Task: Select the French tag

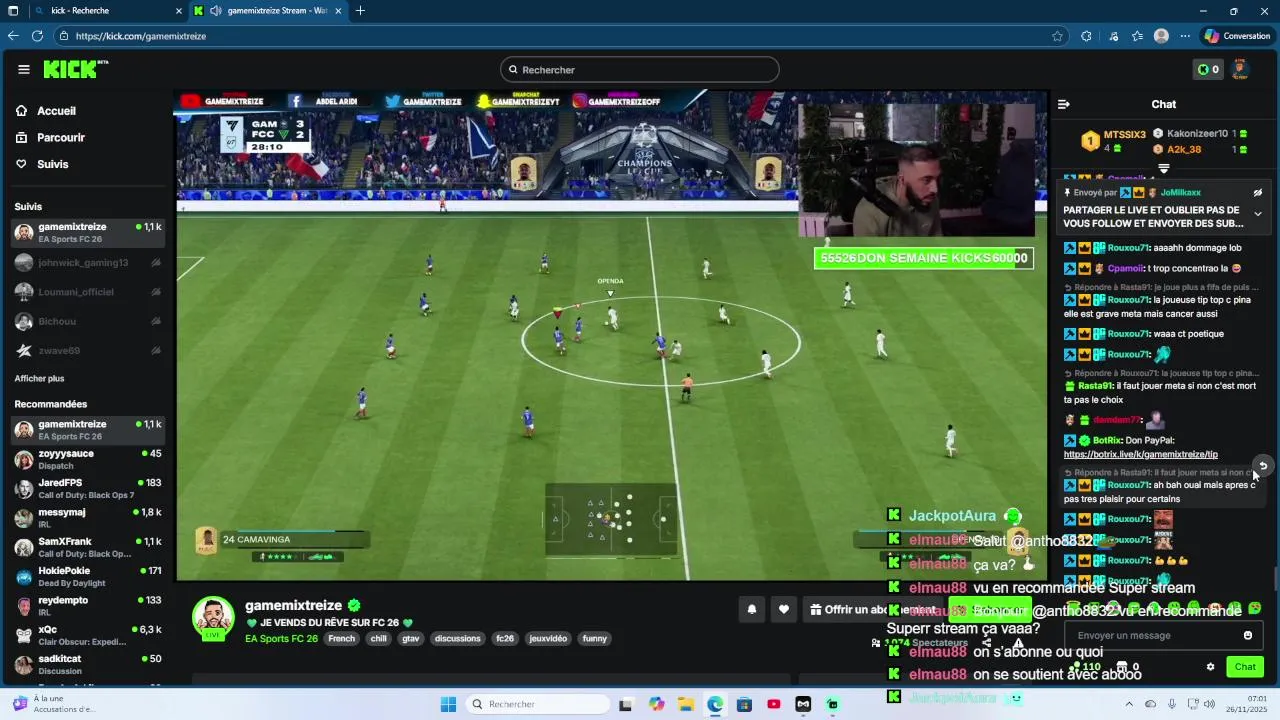Action: pos(342,638)
